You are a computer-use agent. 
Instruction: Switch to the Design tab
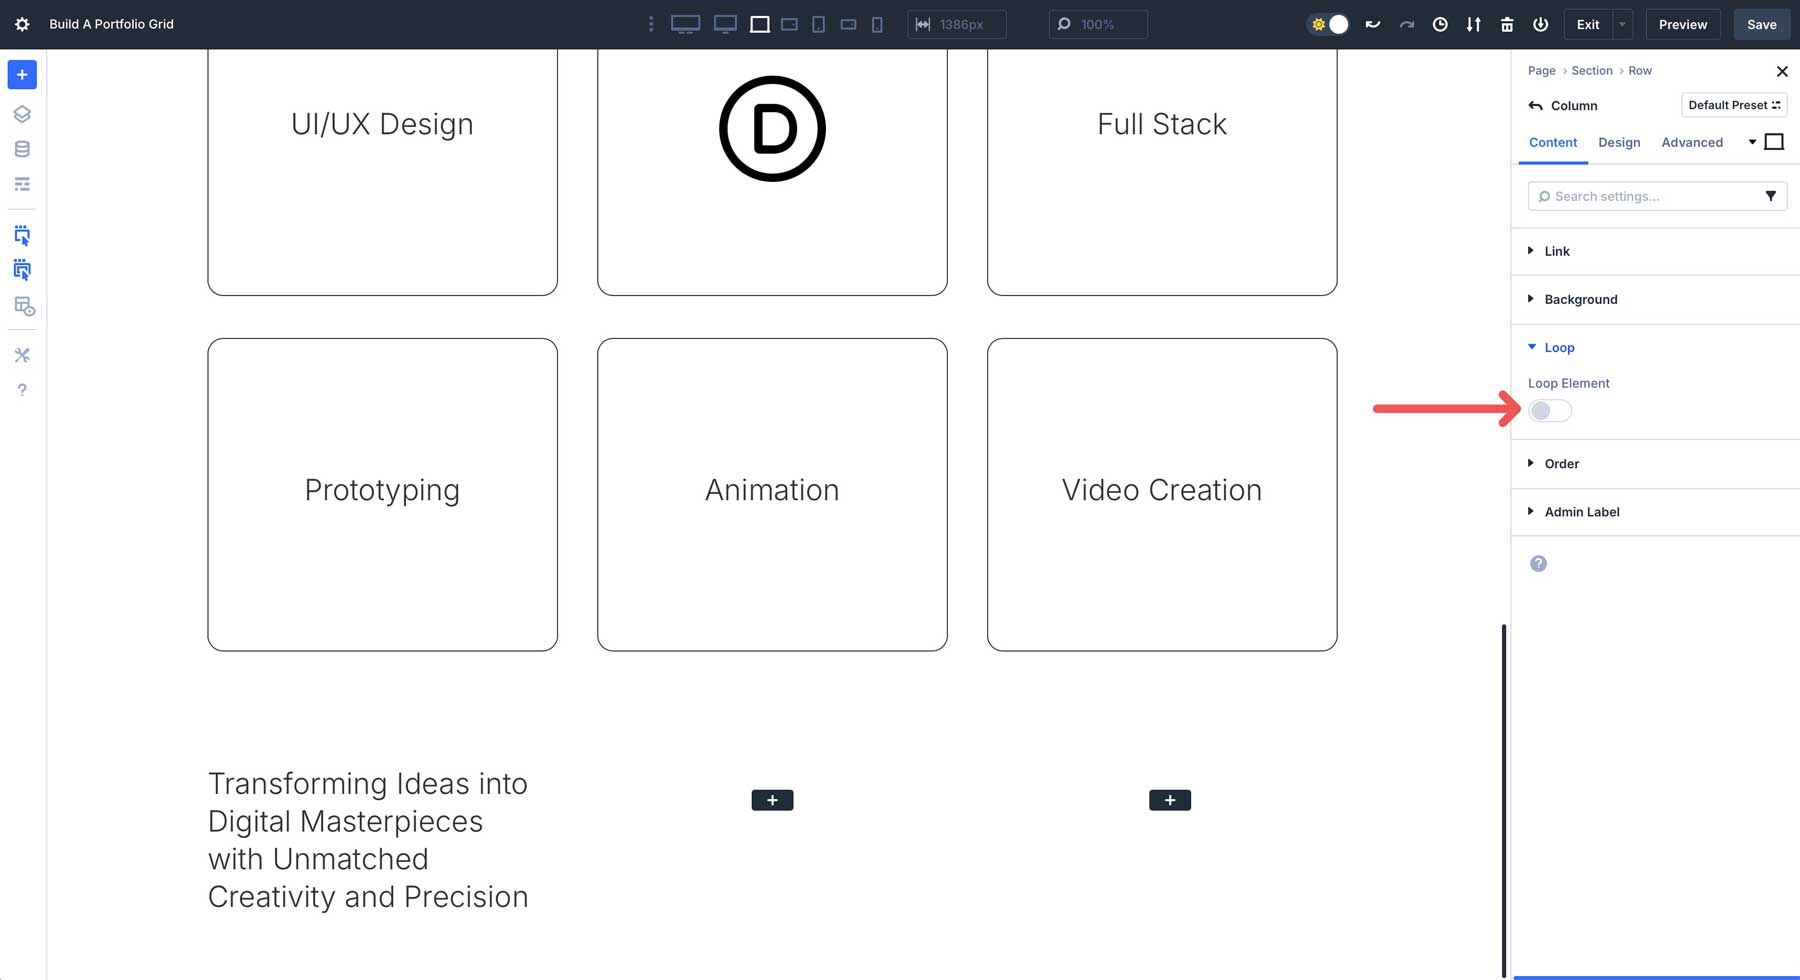pos(1619,142)
